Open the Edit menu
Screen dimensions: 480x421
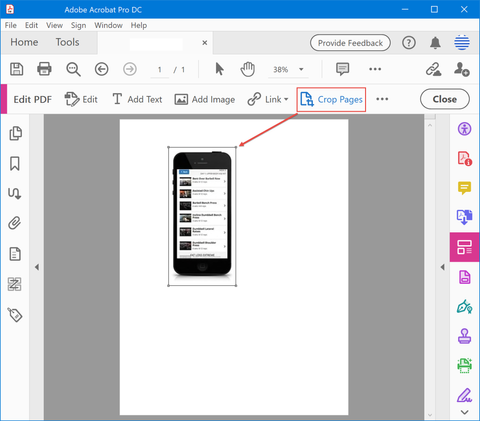(31, 25)
